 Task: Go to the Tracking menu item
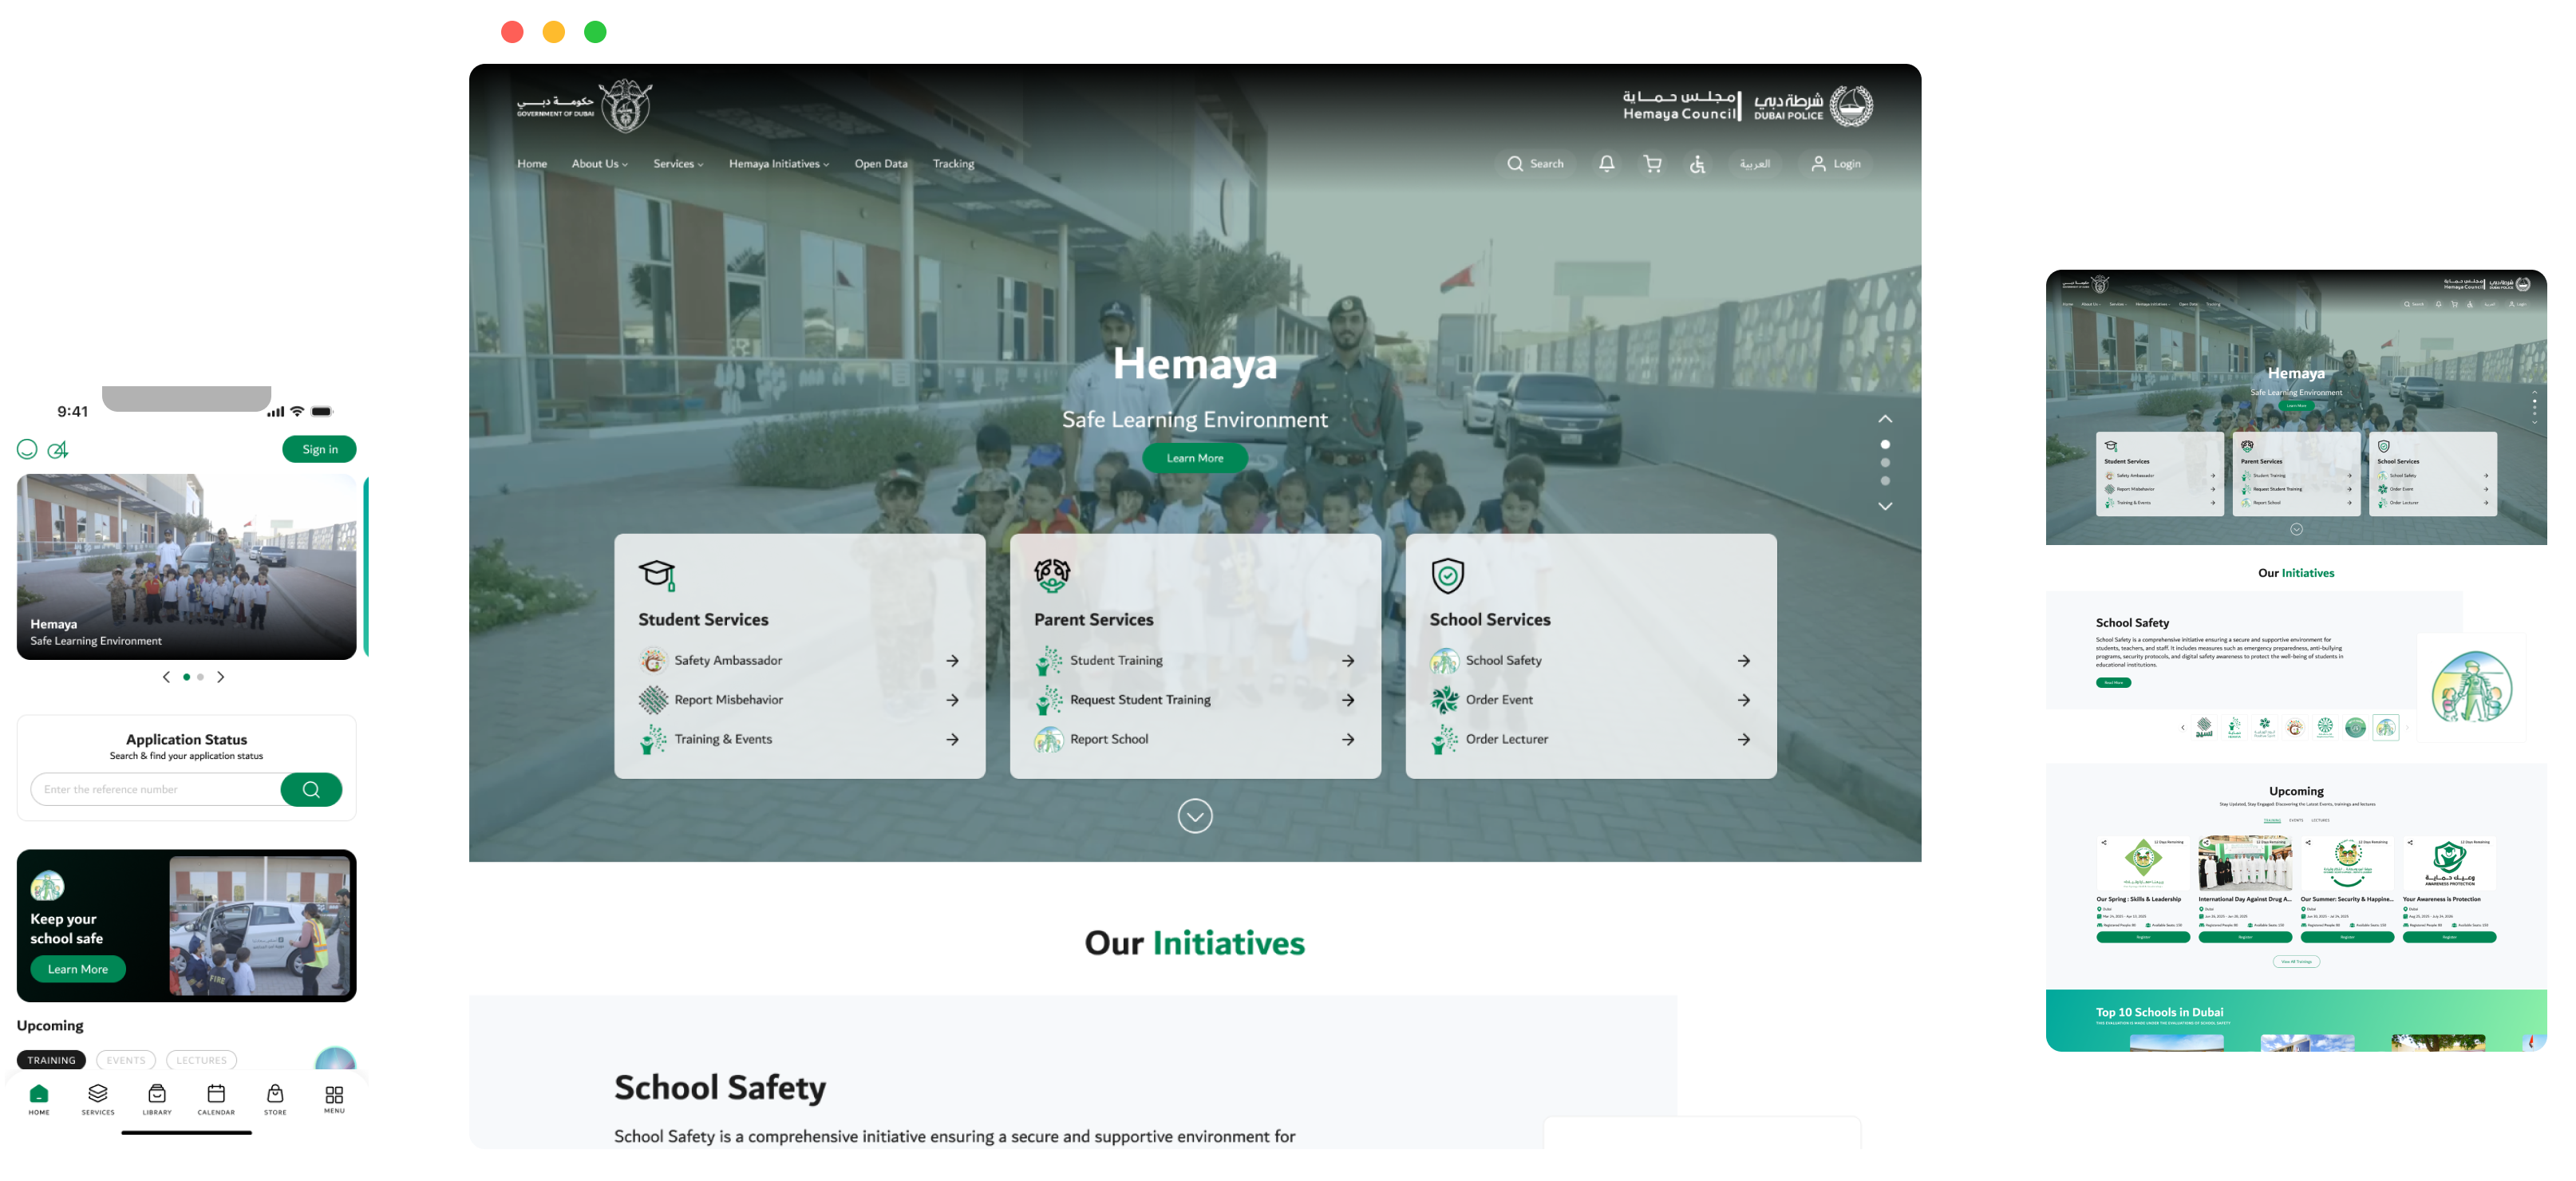tap(953, 164)
